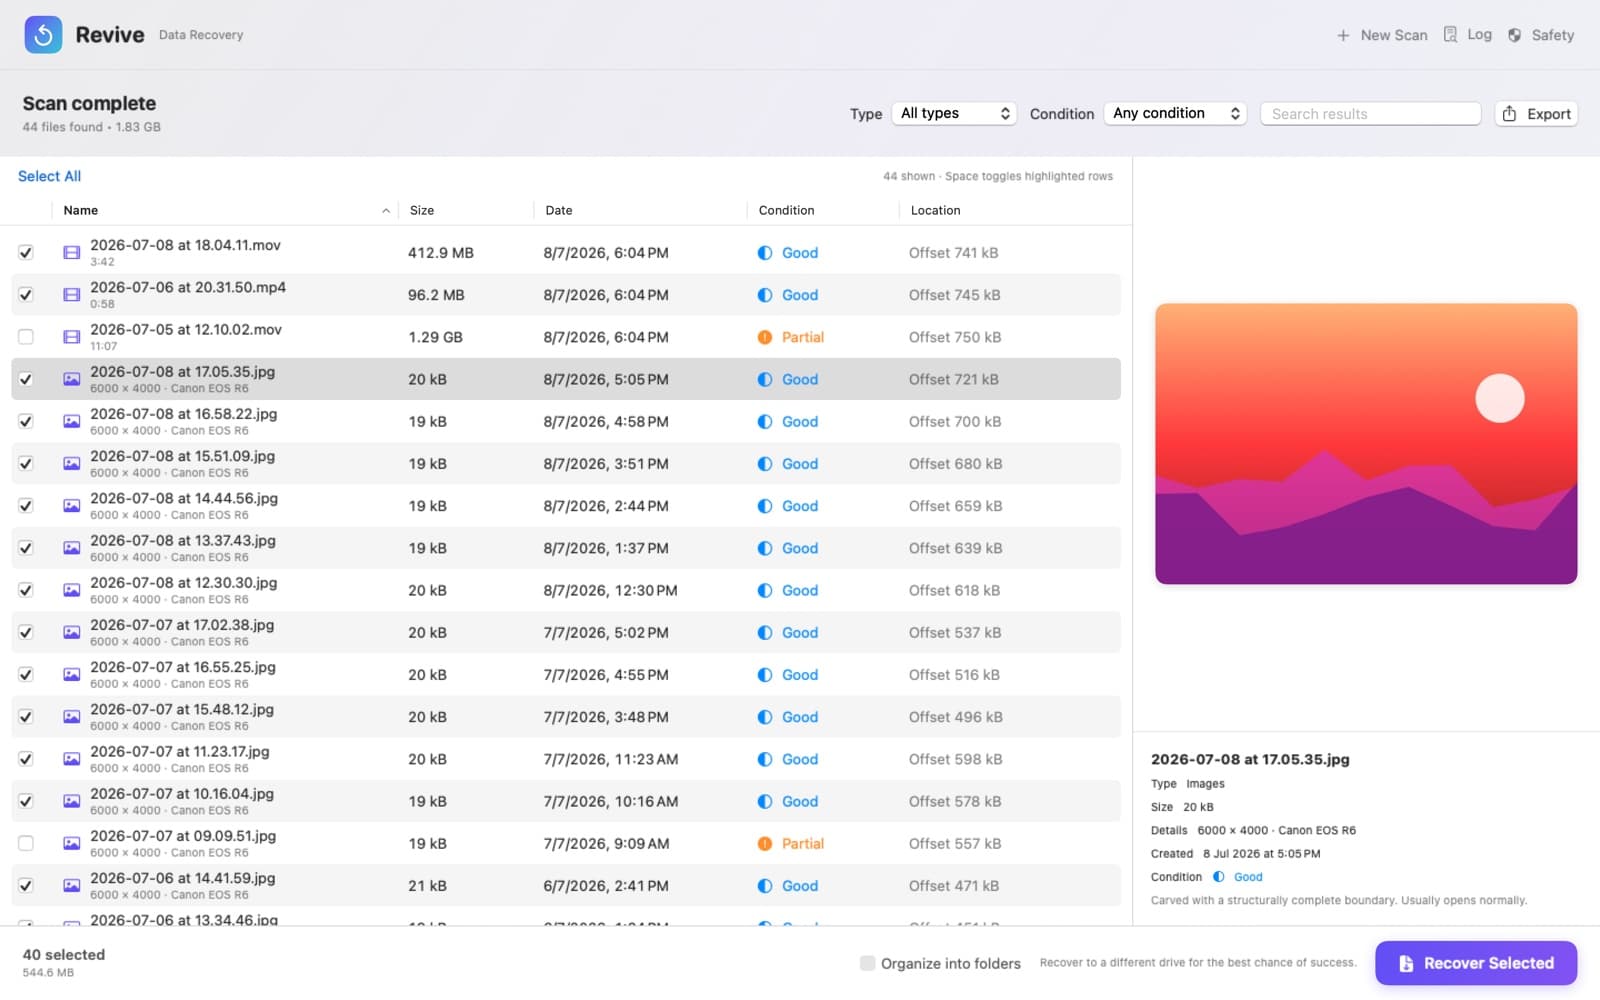Check the 2026-07-05 at 12.10.02.mov checkbox
The width and height of the screenshot is (1600, 1000).
(26, 337)
